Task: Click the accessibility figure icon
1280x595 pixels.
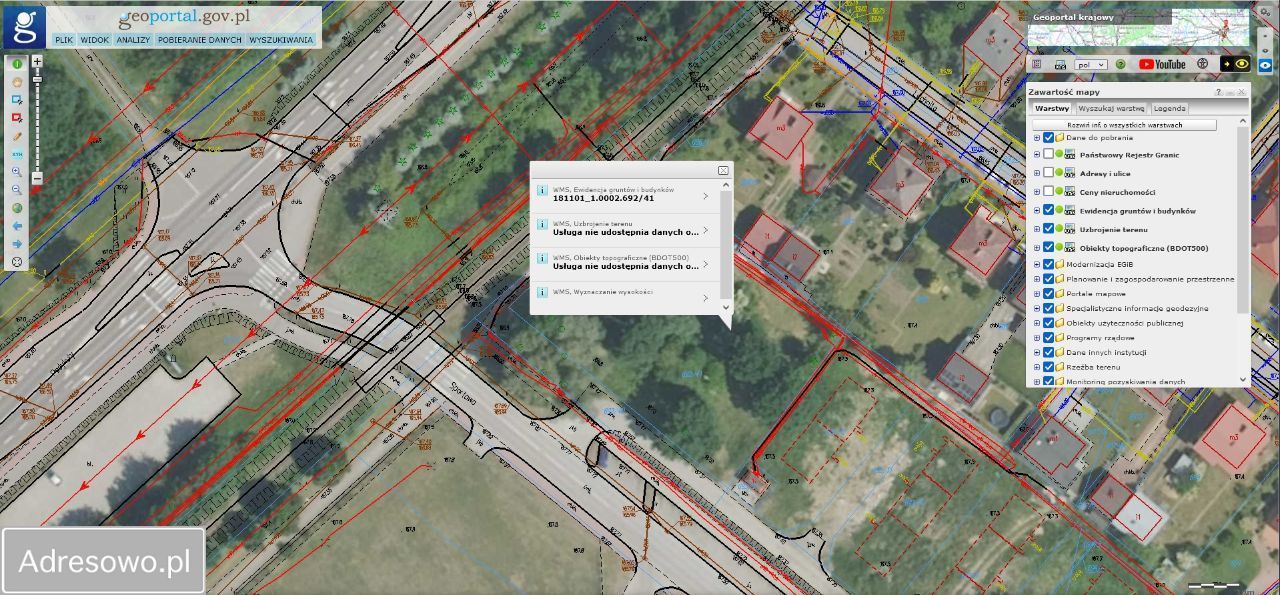Action: coord(1203,64)
